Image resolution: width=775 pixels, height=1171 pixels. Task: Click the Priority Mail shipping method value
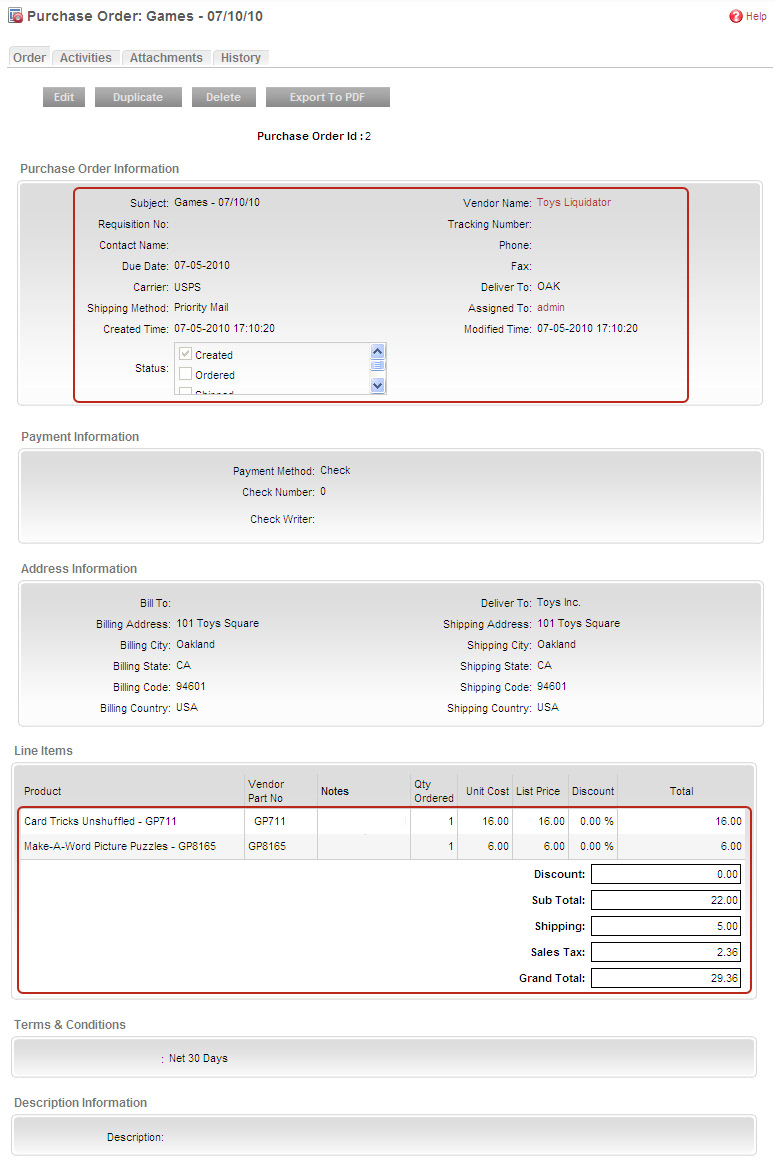pos(201,308)
